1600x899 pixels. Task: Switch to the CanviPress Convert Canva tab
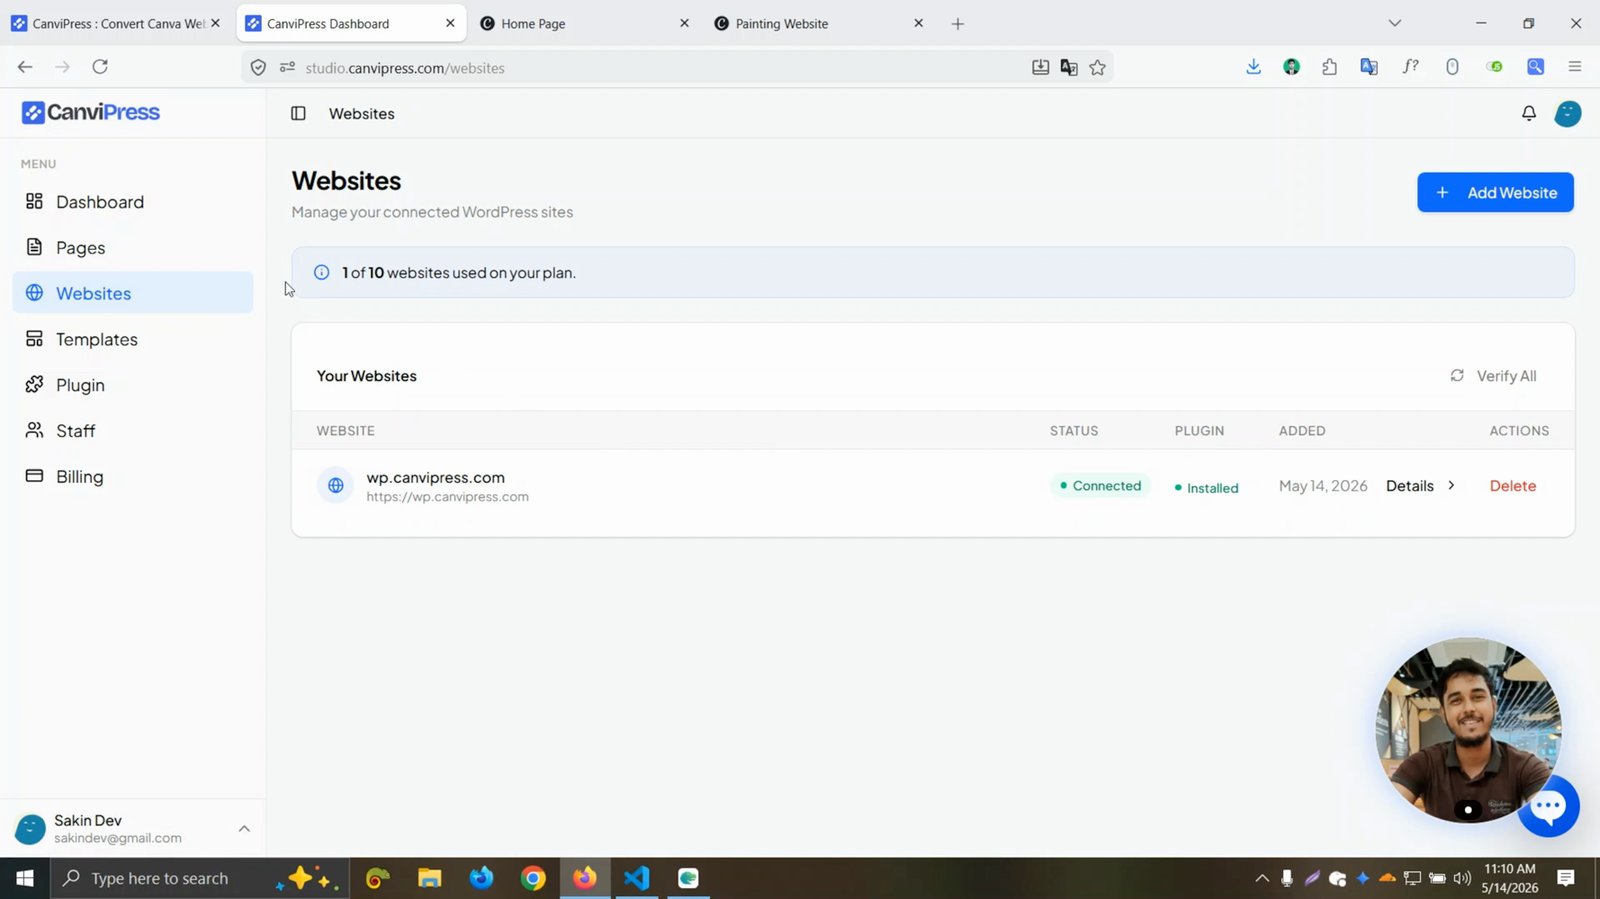(116, 23)
